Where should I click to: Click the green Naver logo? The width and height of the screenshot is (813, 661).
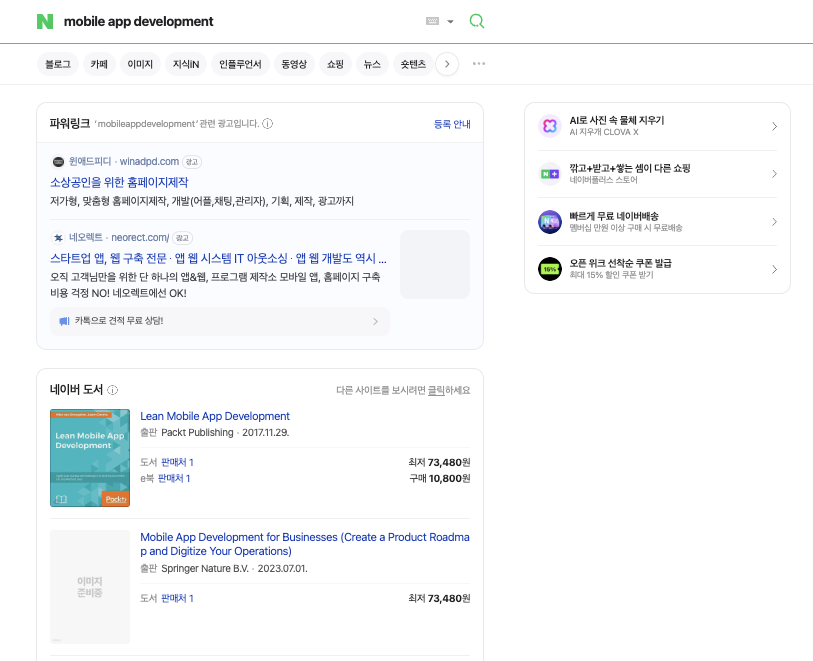45,22
